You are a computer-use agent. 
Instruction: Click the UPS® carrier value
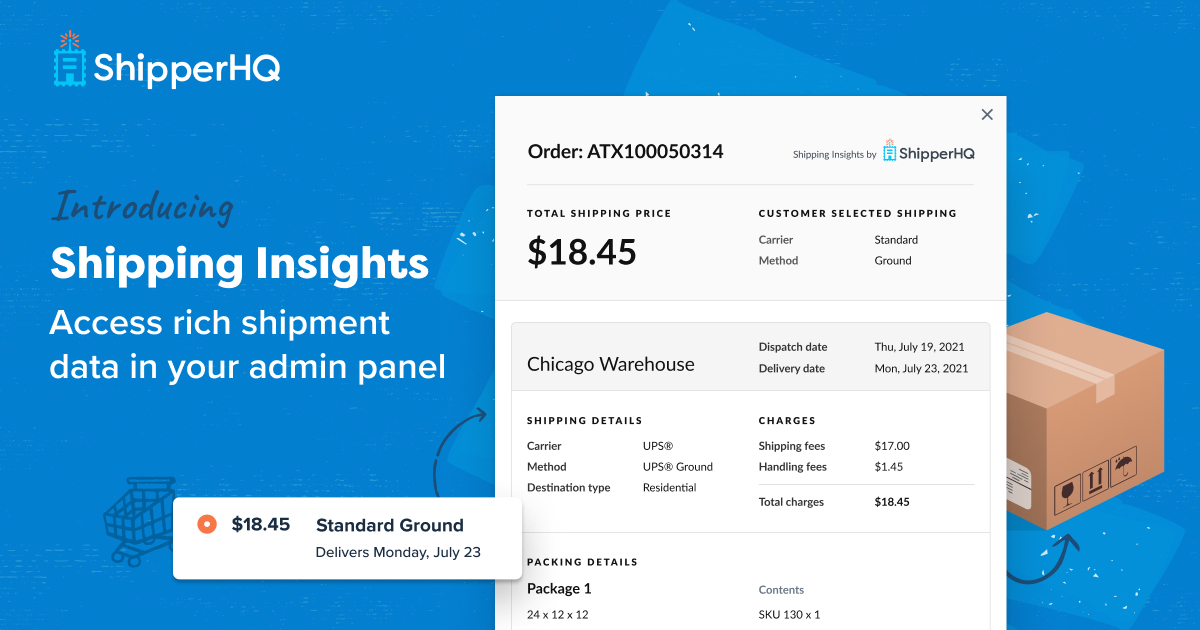(658, 446)
